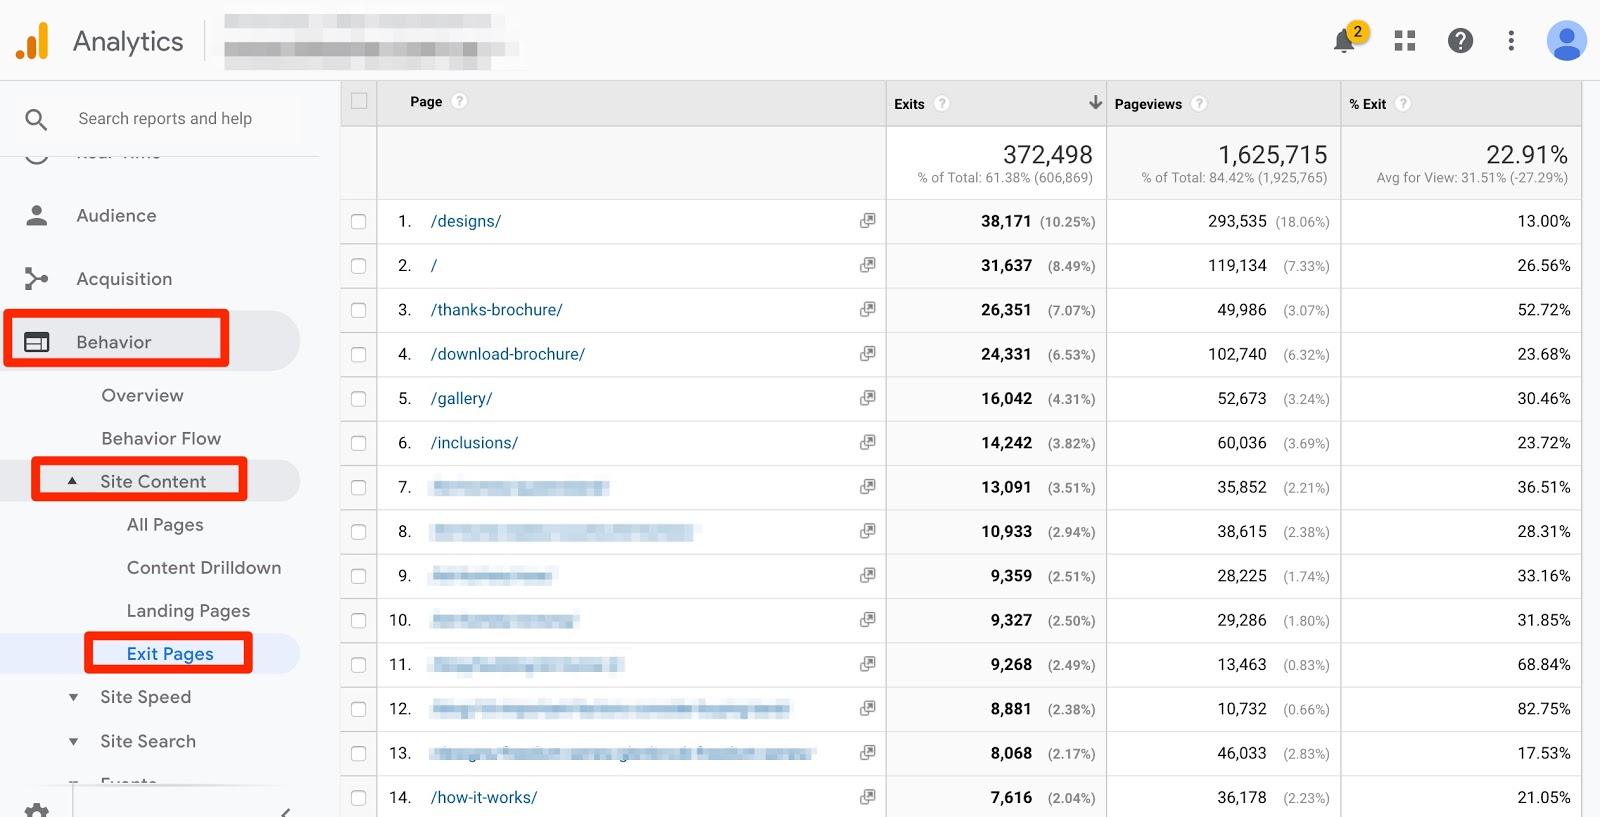The image size is (1600, 817).
Task: Open the /gallery/ page link
Action: pyautogui.click(x=462, y=398)
